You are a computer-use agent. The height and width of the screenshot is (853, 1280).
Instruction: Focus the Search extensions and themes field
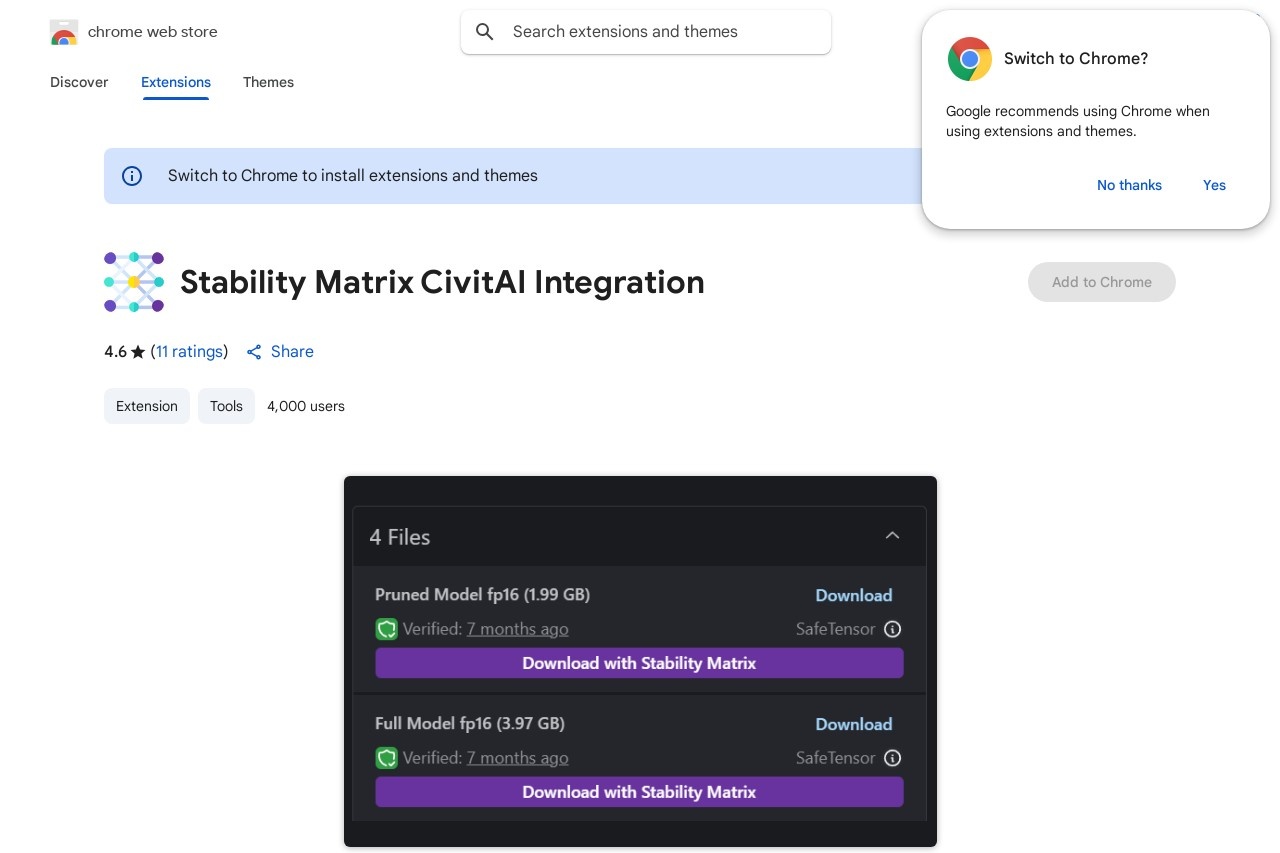(646, 32)
